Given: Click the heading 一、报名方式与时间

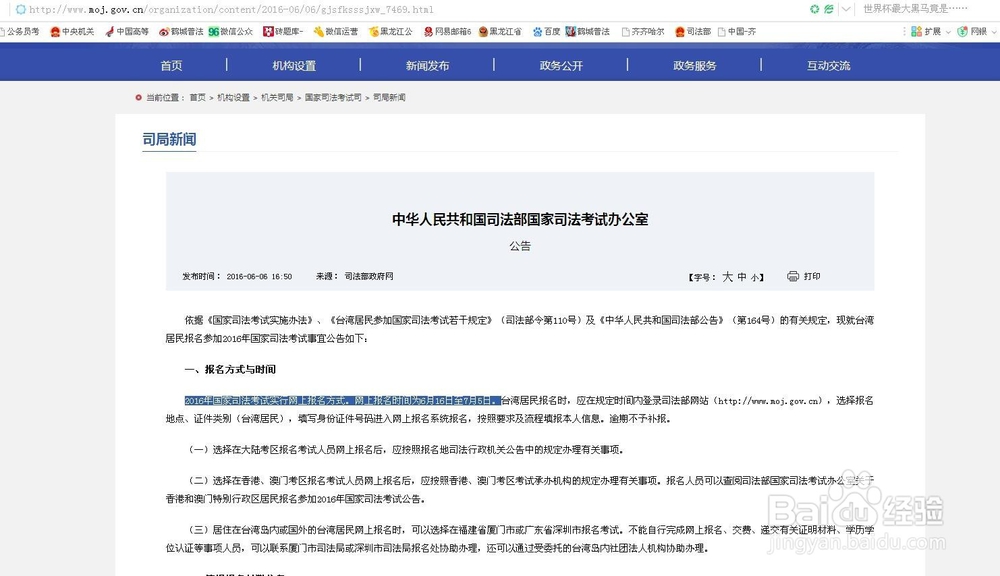Looking at the screenshot, I should pyautogui.click(x=230, y=369).
